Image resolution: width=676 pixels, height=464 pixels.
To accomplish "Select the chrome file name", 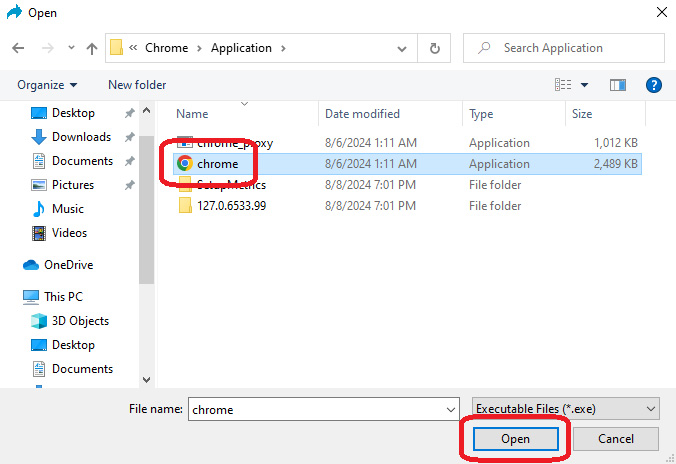I will pos(217,164).
